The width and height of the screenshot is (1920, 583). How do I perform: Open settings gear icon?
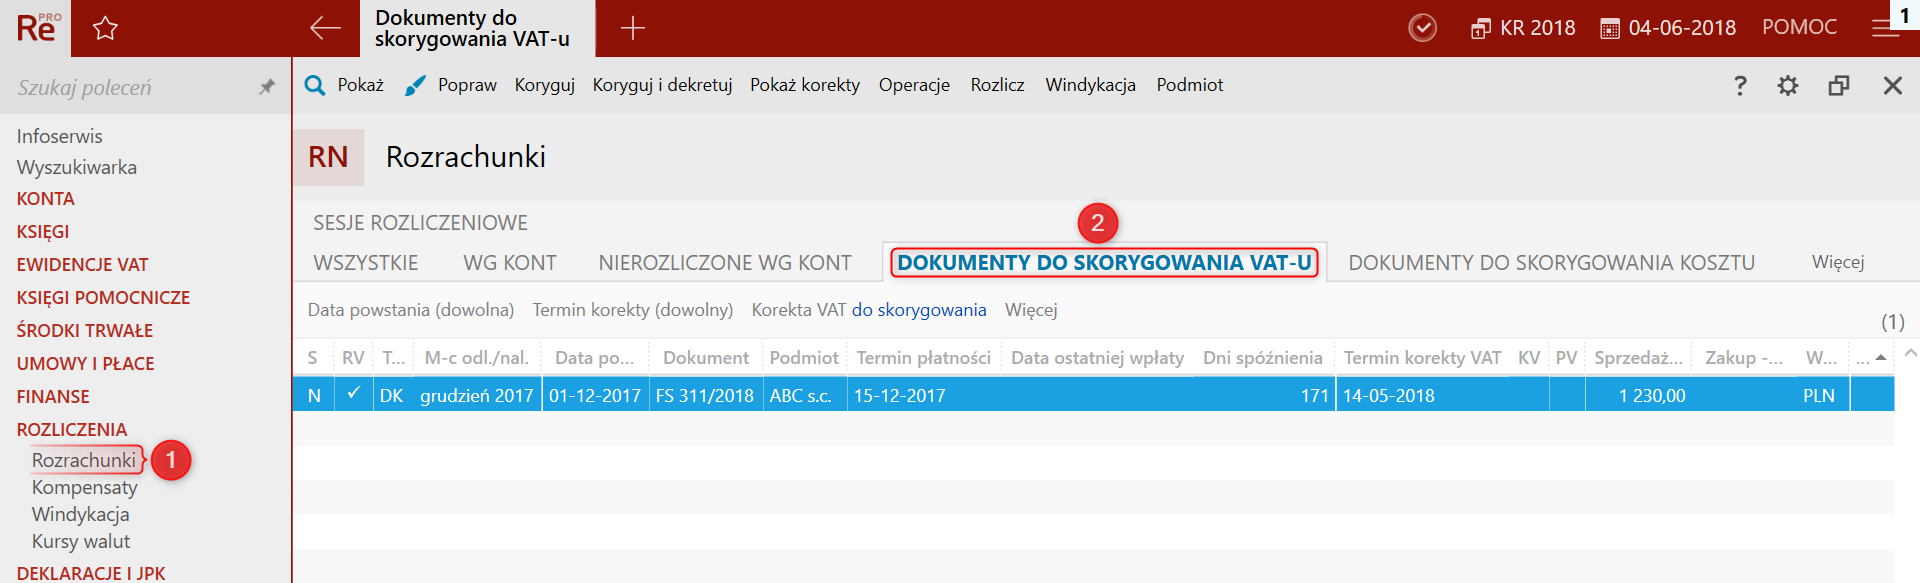coord(1788,86)
